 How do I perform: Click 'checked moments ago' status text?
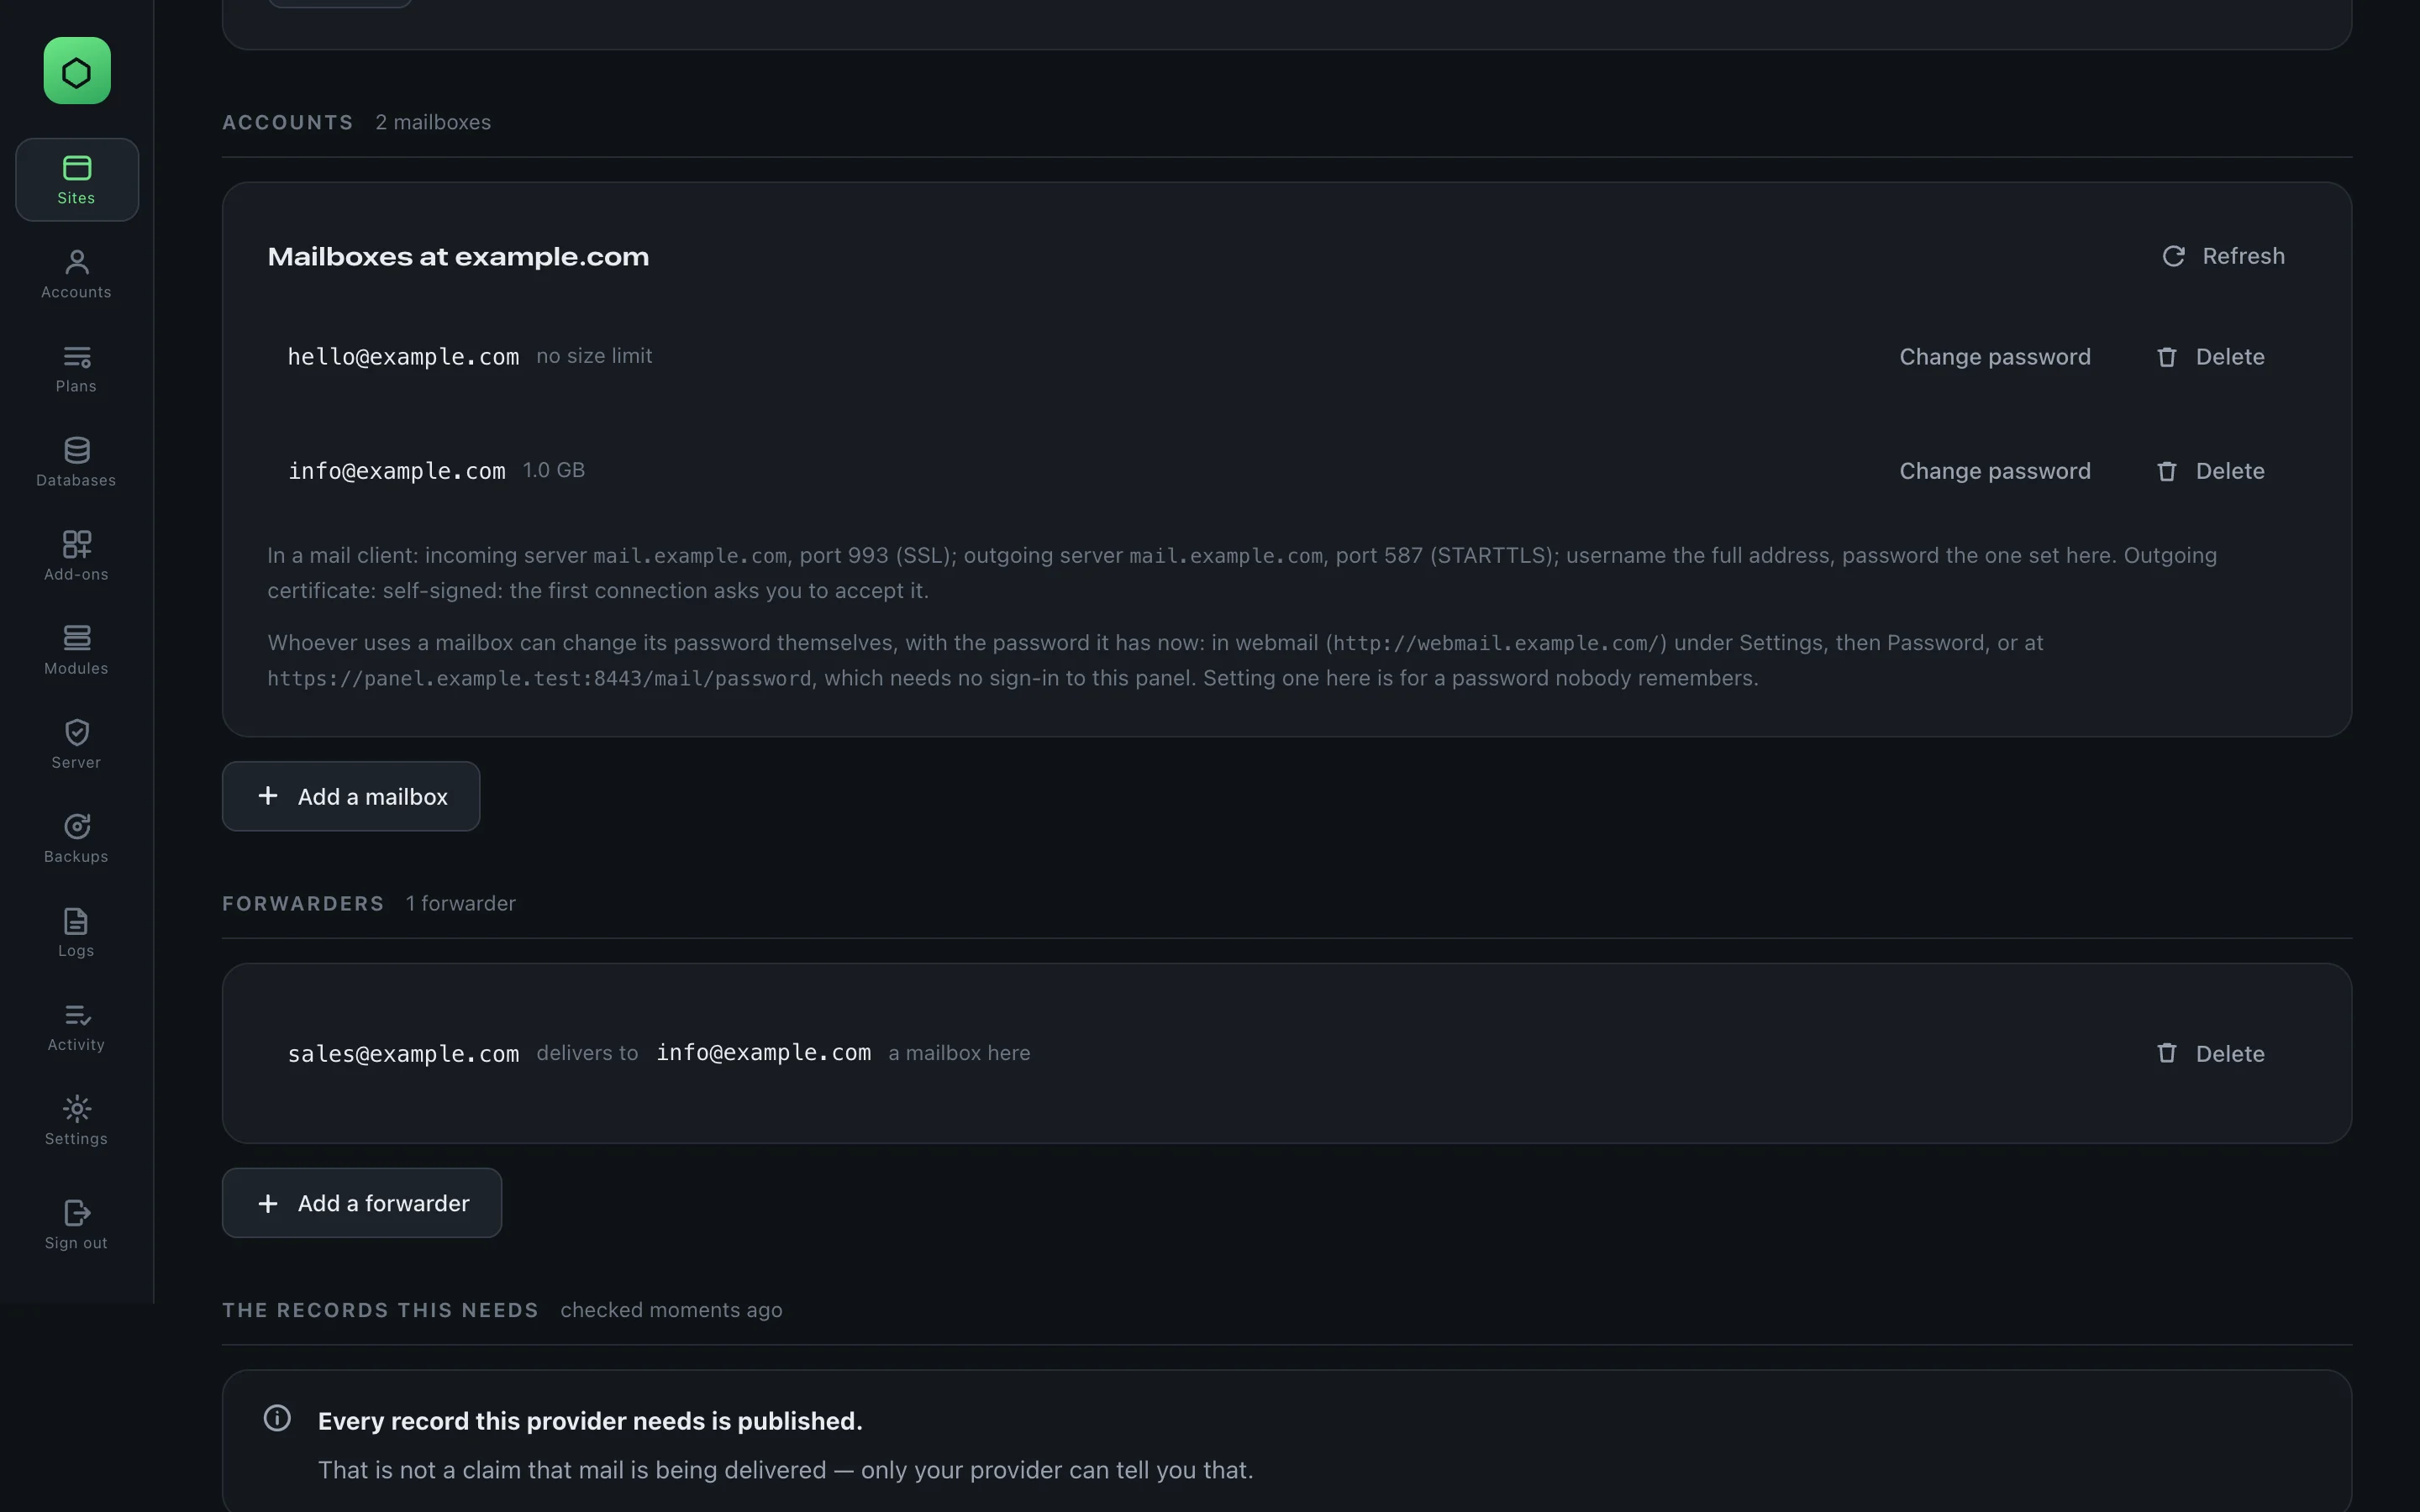(x=671, y=1310)
